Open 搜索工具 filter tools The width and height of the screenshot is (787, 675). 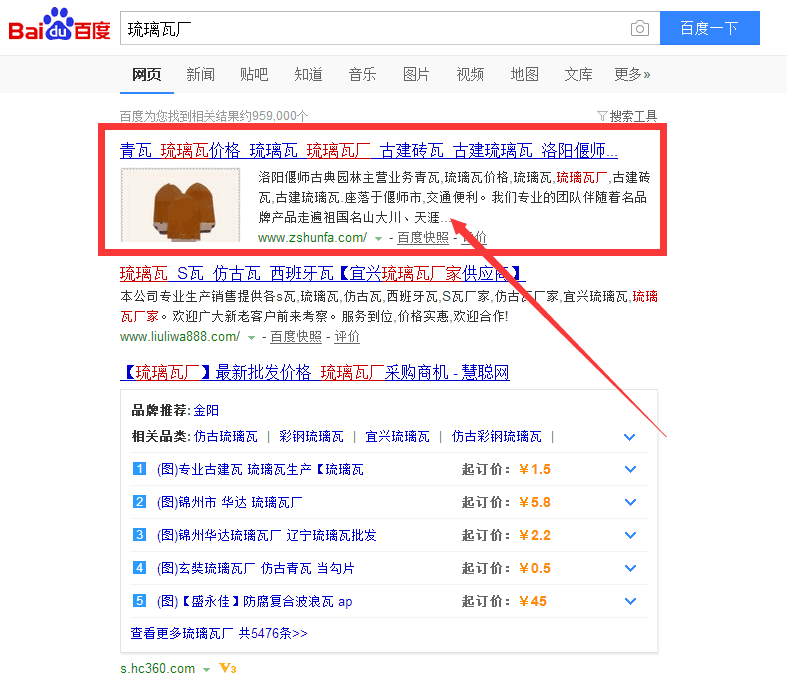[x=627, y=116]
